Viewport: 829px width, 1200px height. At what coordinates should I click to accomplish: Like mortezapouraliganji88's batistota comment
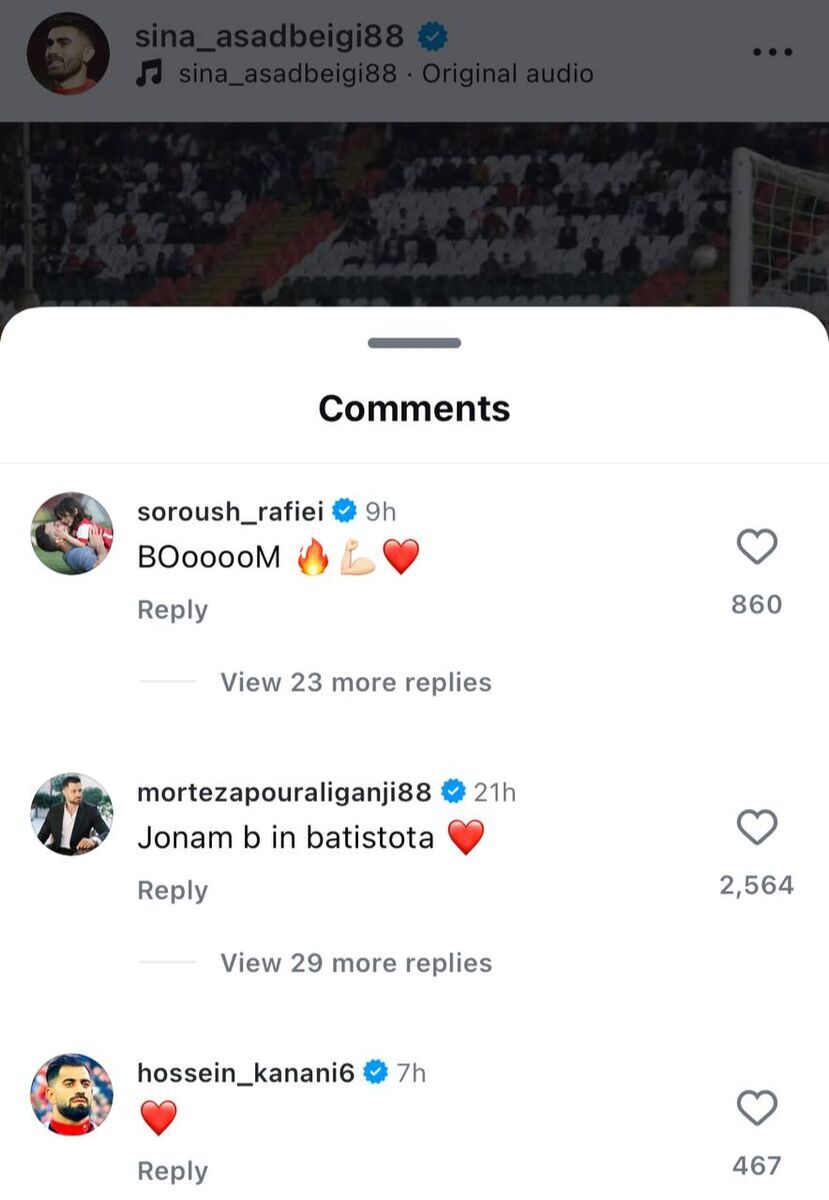click(757, 828)
